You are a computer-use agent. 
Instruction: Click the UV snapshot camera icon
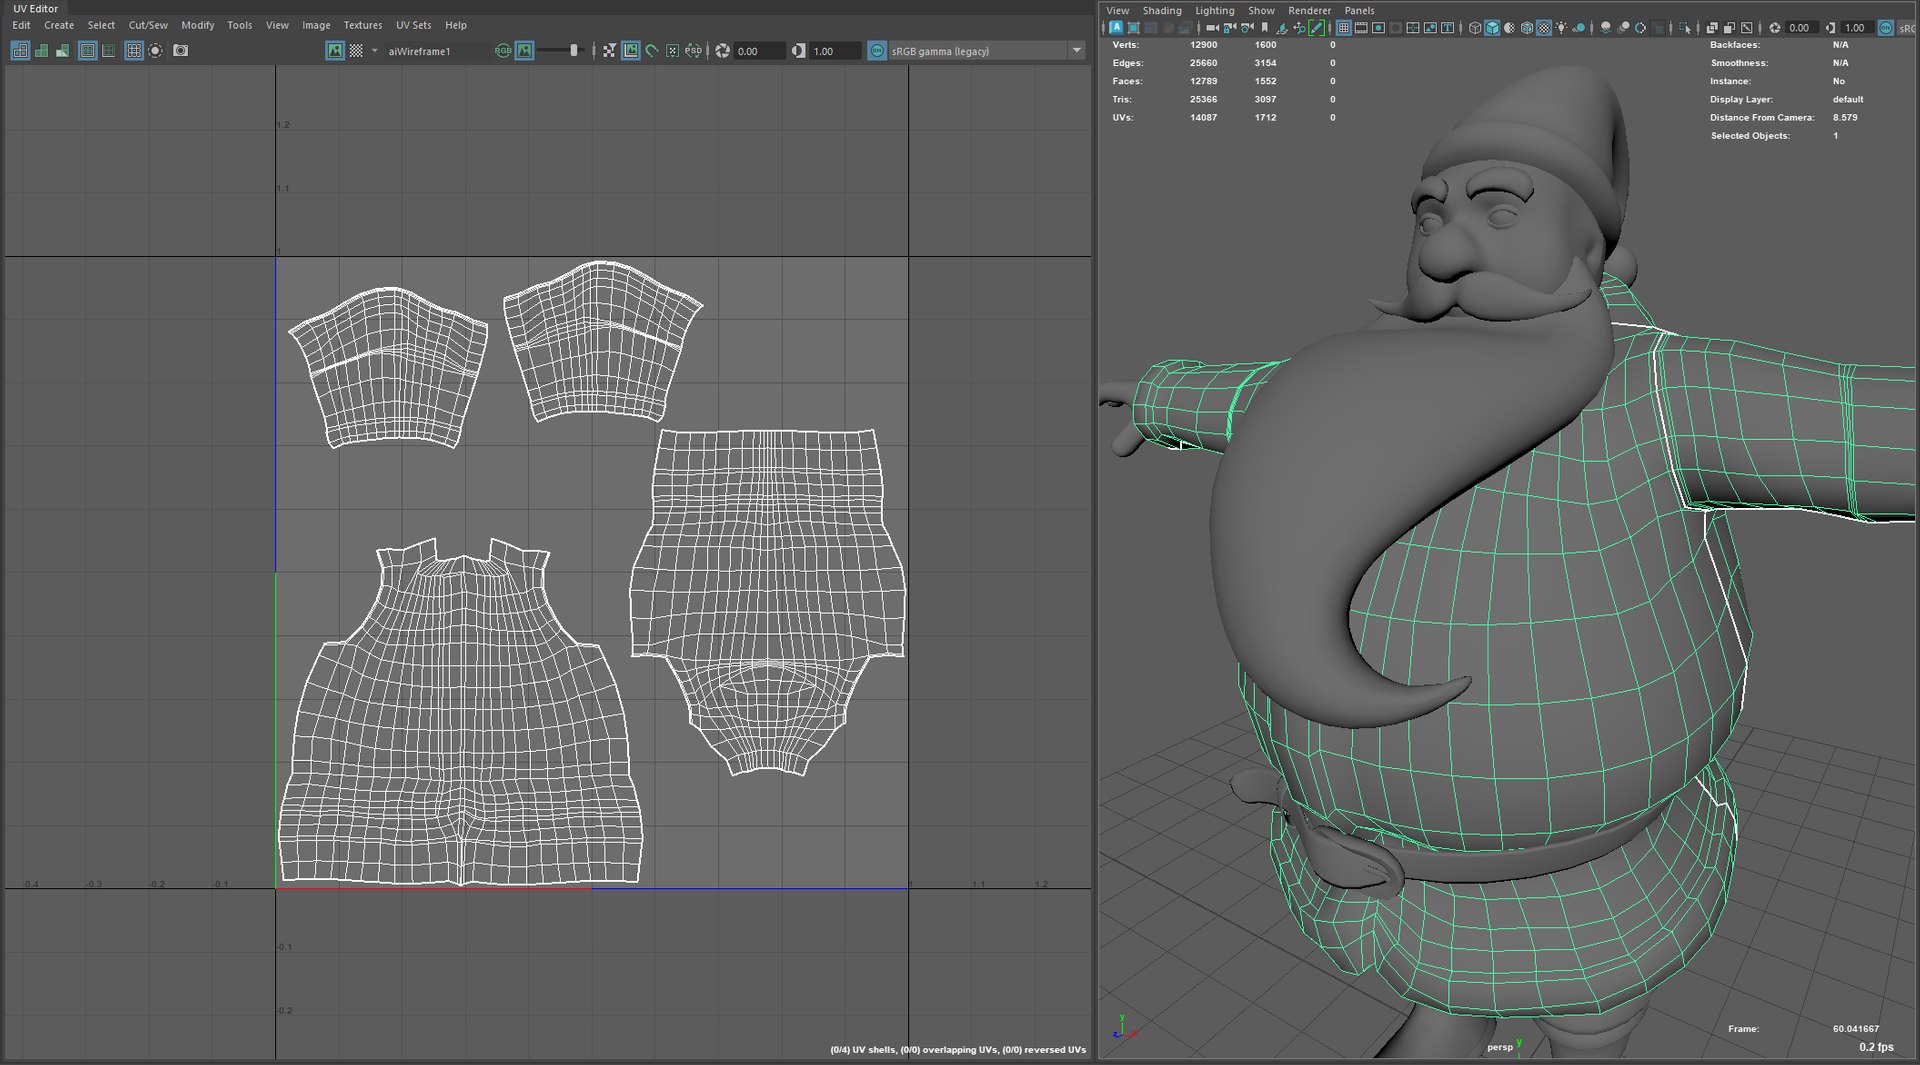(x=180, y=50)
